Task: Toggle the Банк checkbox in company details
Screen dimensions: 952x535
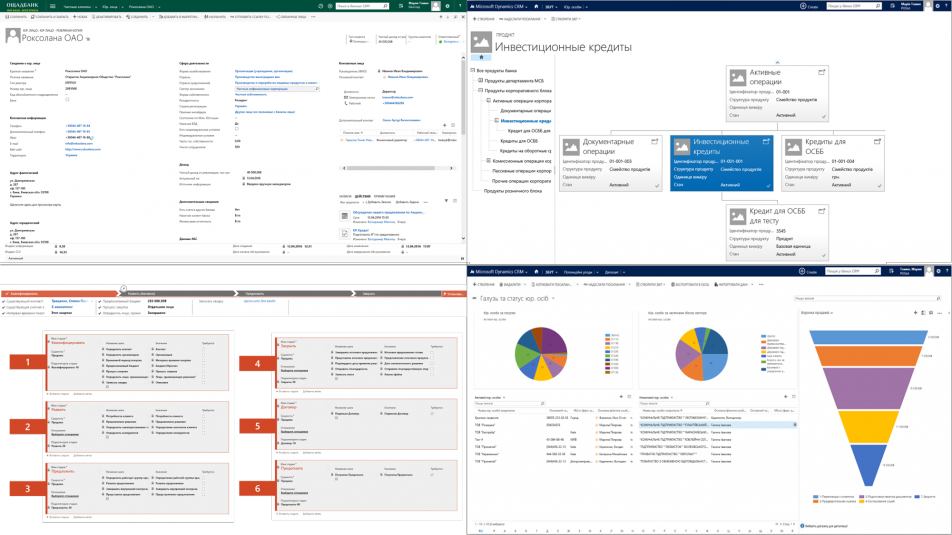Action: [67, 100]
